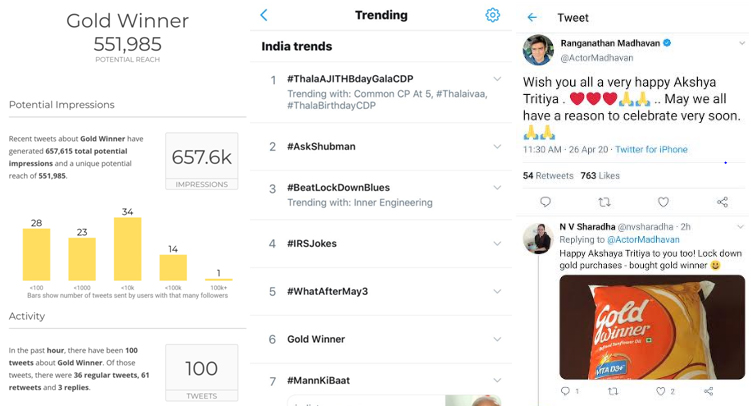This screenshot has width=751, height=406.
Task: Reply to Madhavan's tweet
Action: [546, 202]
